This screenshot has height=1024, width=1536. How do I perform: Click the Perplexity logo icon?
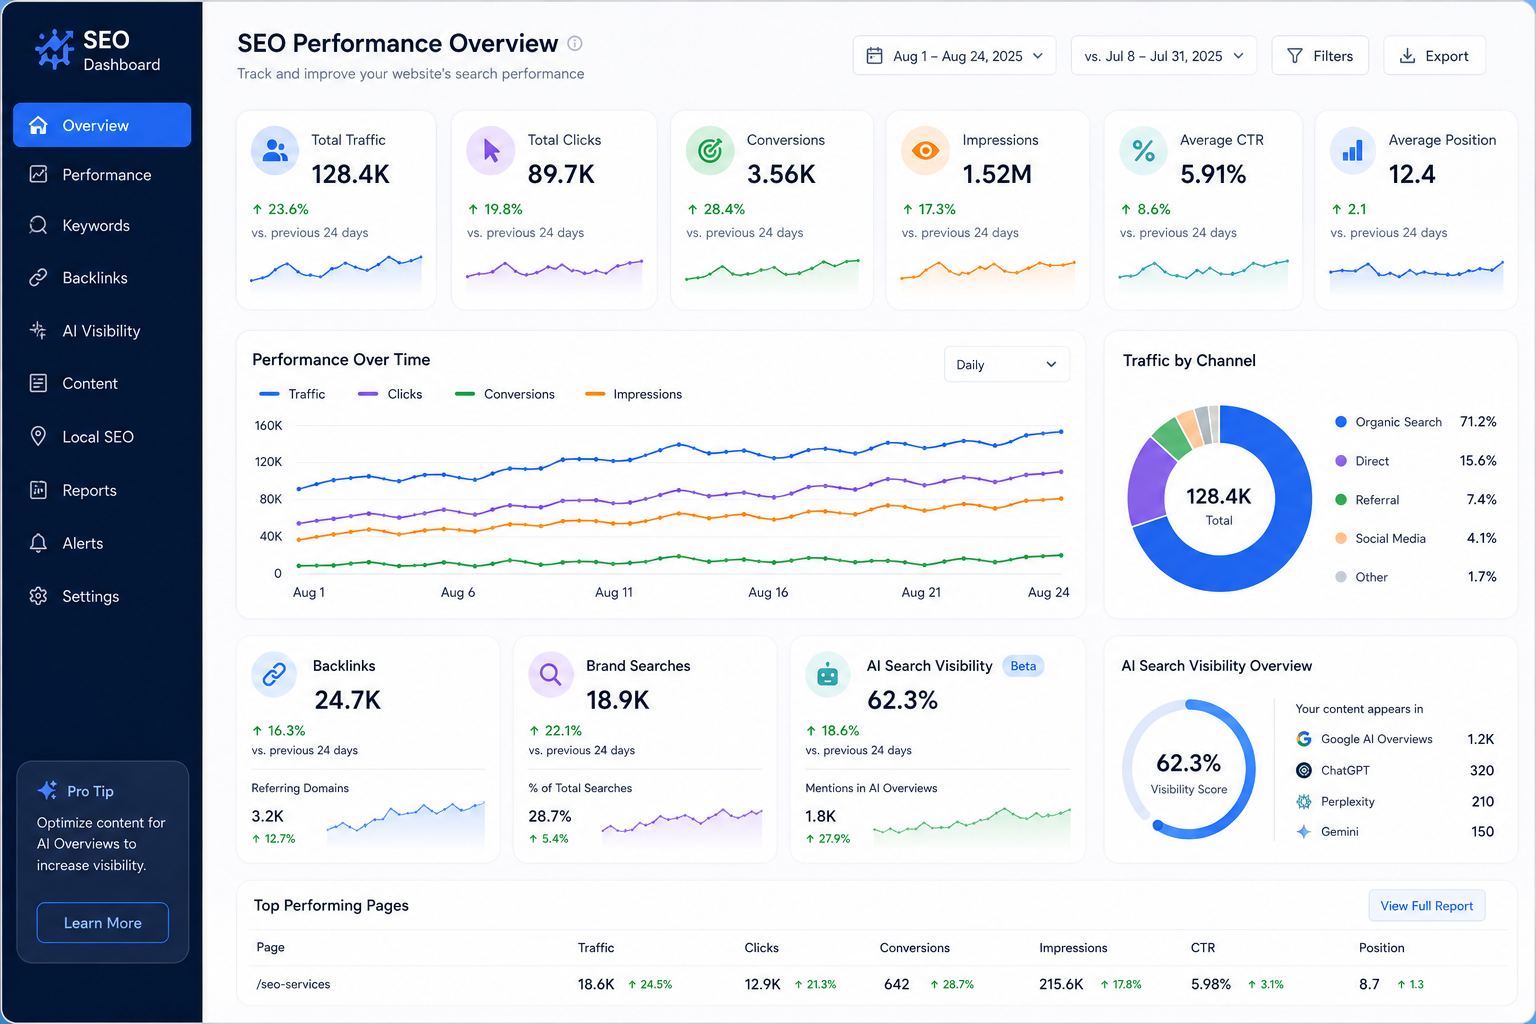[1304, 801]
